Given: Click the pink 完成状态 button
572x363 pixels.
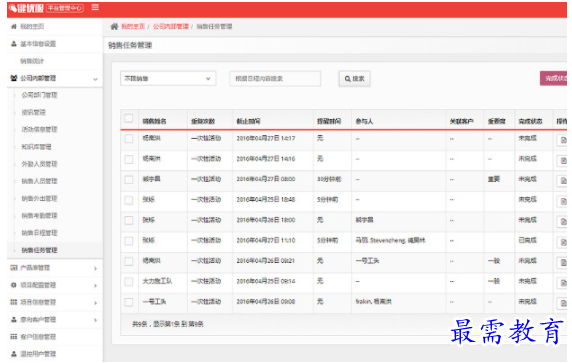Looking at the screenshot, I should coord(554,78).
